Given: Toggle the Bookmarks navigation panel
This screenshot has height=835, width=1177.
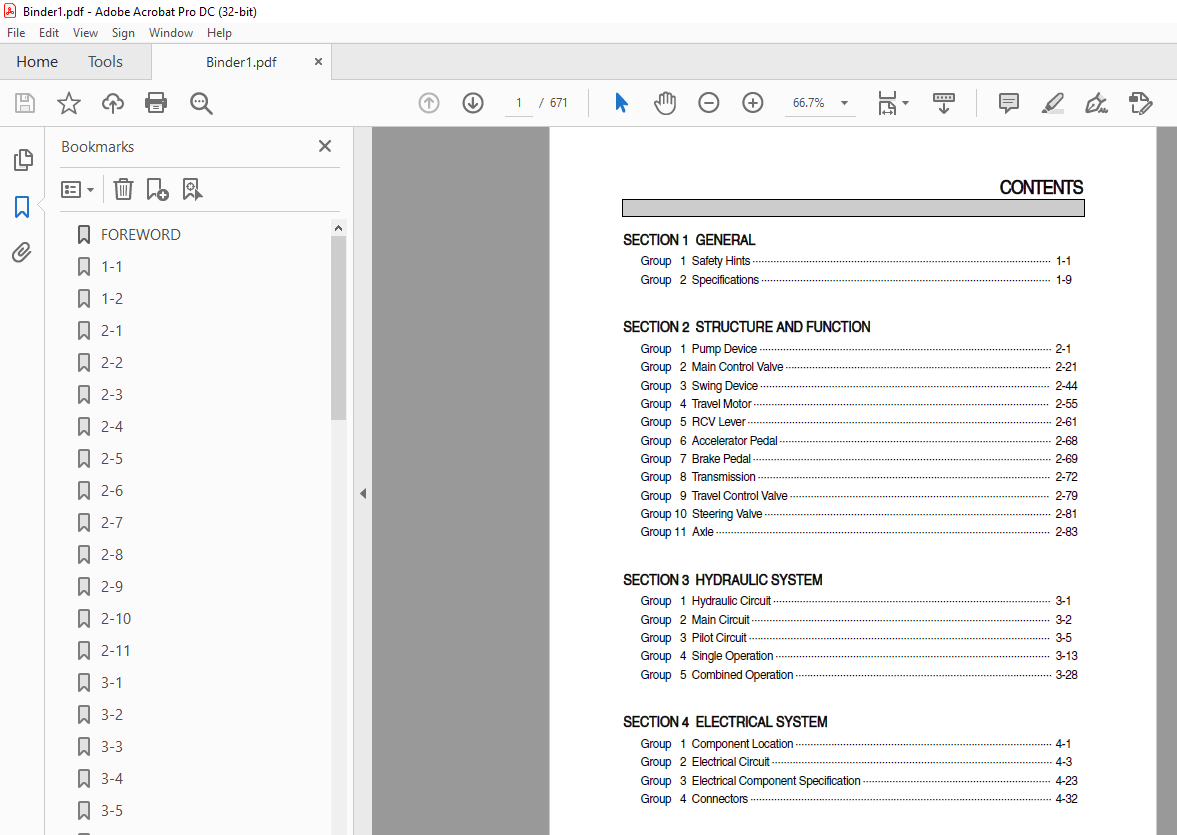Looking at the screenshot, I should tap(22, 206).
